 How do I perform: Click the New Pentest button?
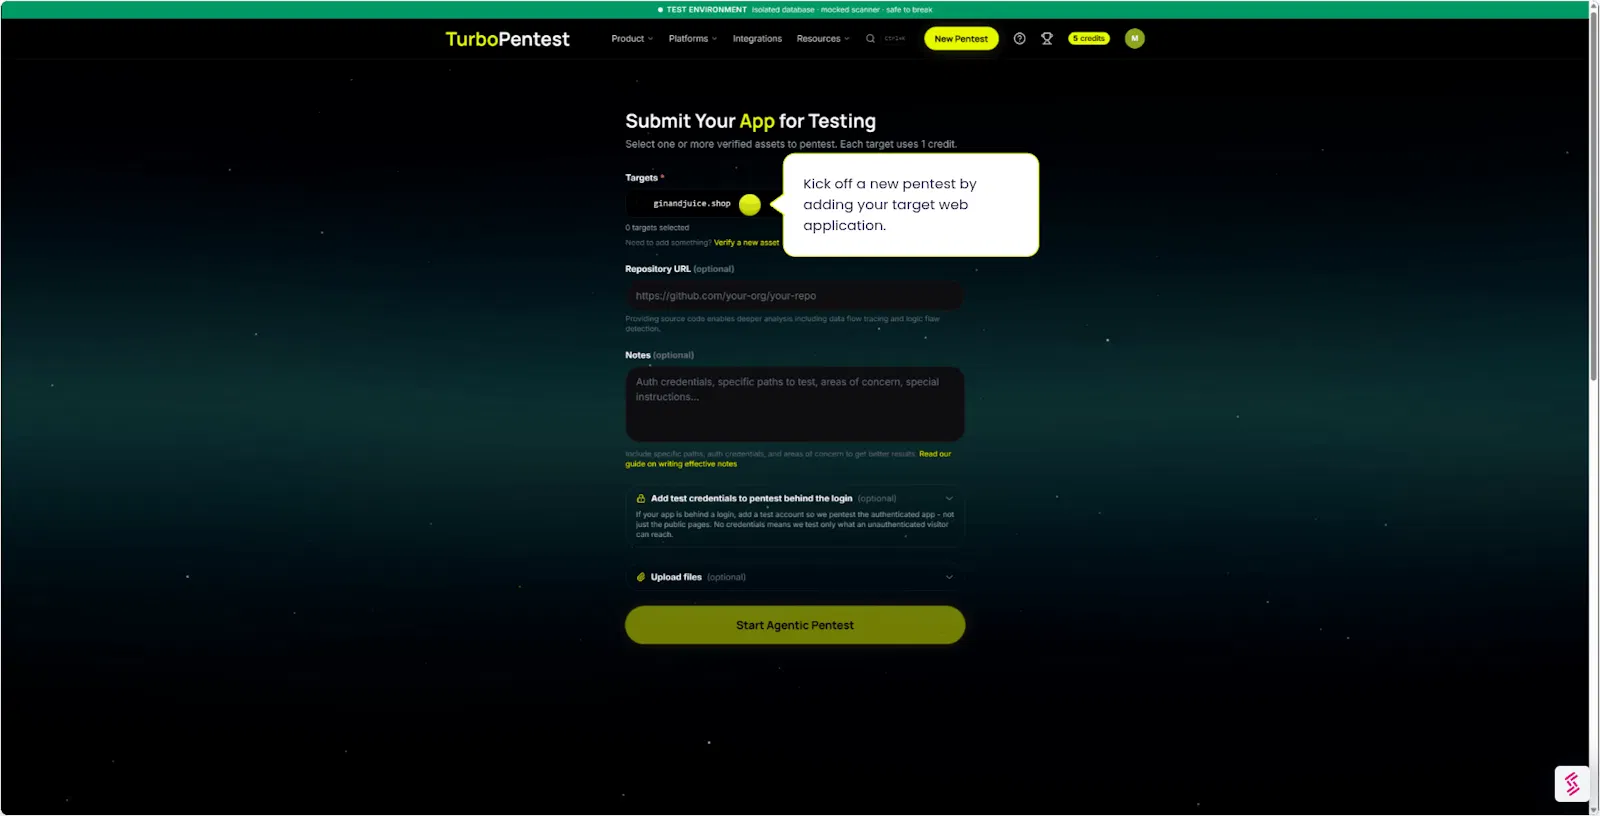tap(961, 39)
